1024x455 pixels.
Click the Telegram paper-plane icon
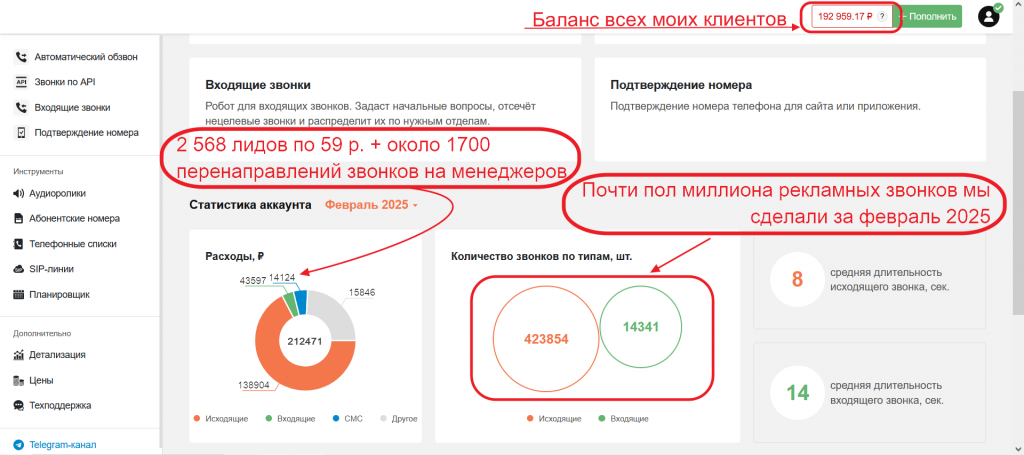18,445
